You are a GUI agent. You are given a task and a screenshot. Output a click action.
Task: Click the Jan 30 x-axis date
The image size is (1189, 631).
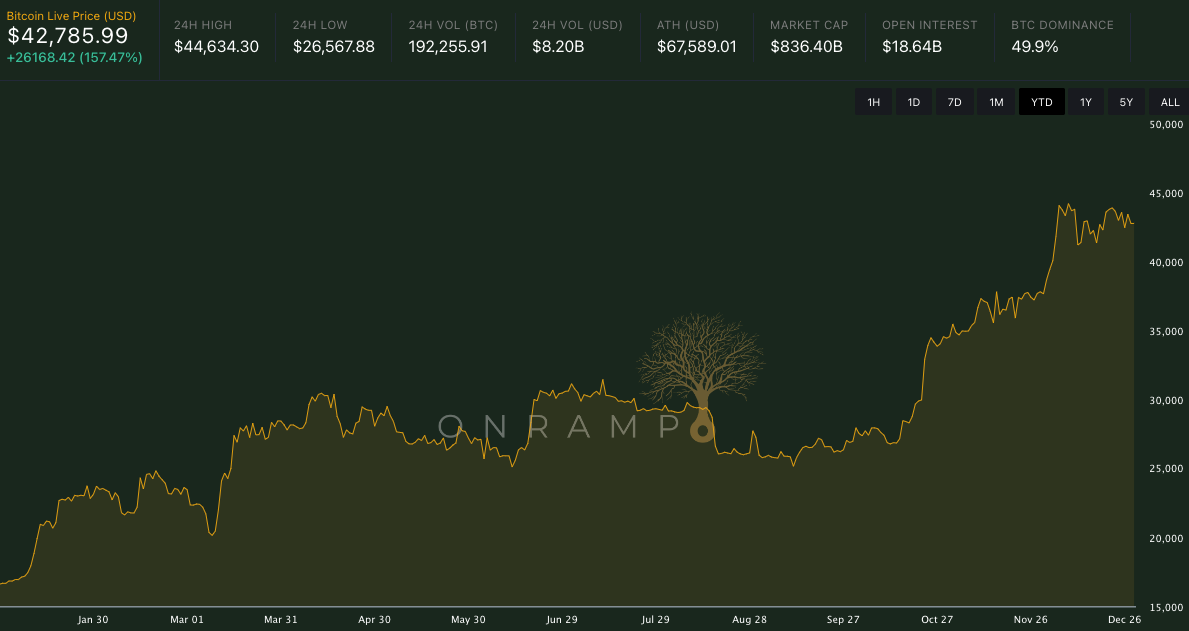coord(93,620)
